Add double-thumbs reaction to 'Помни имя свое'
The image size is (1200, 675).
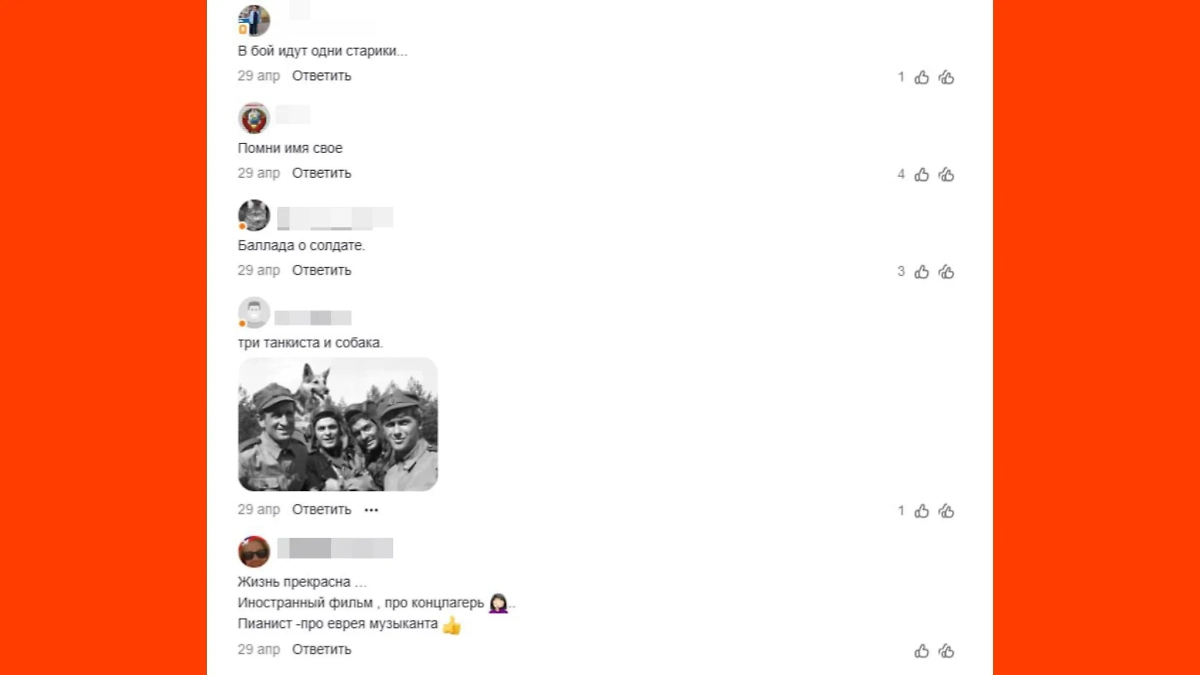coord(947,174)
